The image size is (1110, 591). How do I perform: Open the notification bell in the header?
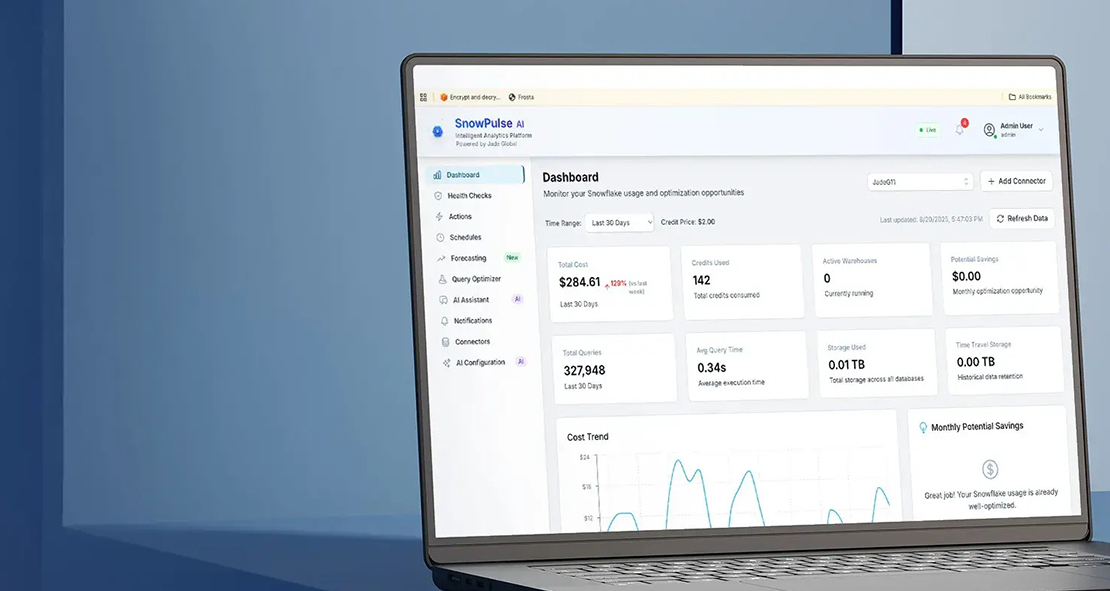pyautogui.click(x=960, y=130)
